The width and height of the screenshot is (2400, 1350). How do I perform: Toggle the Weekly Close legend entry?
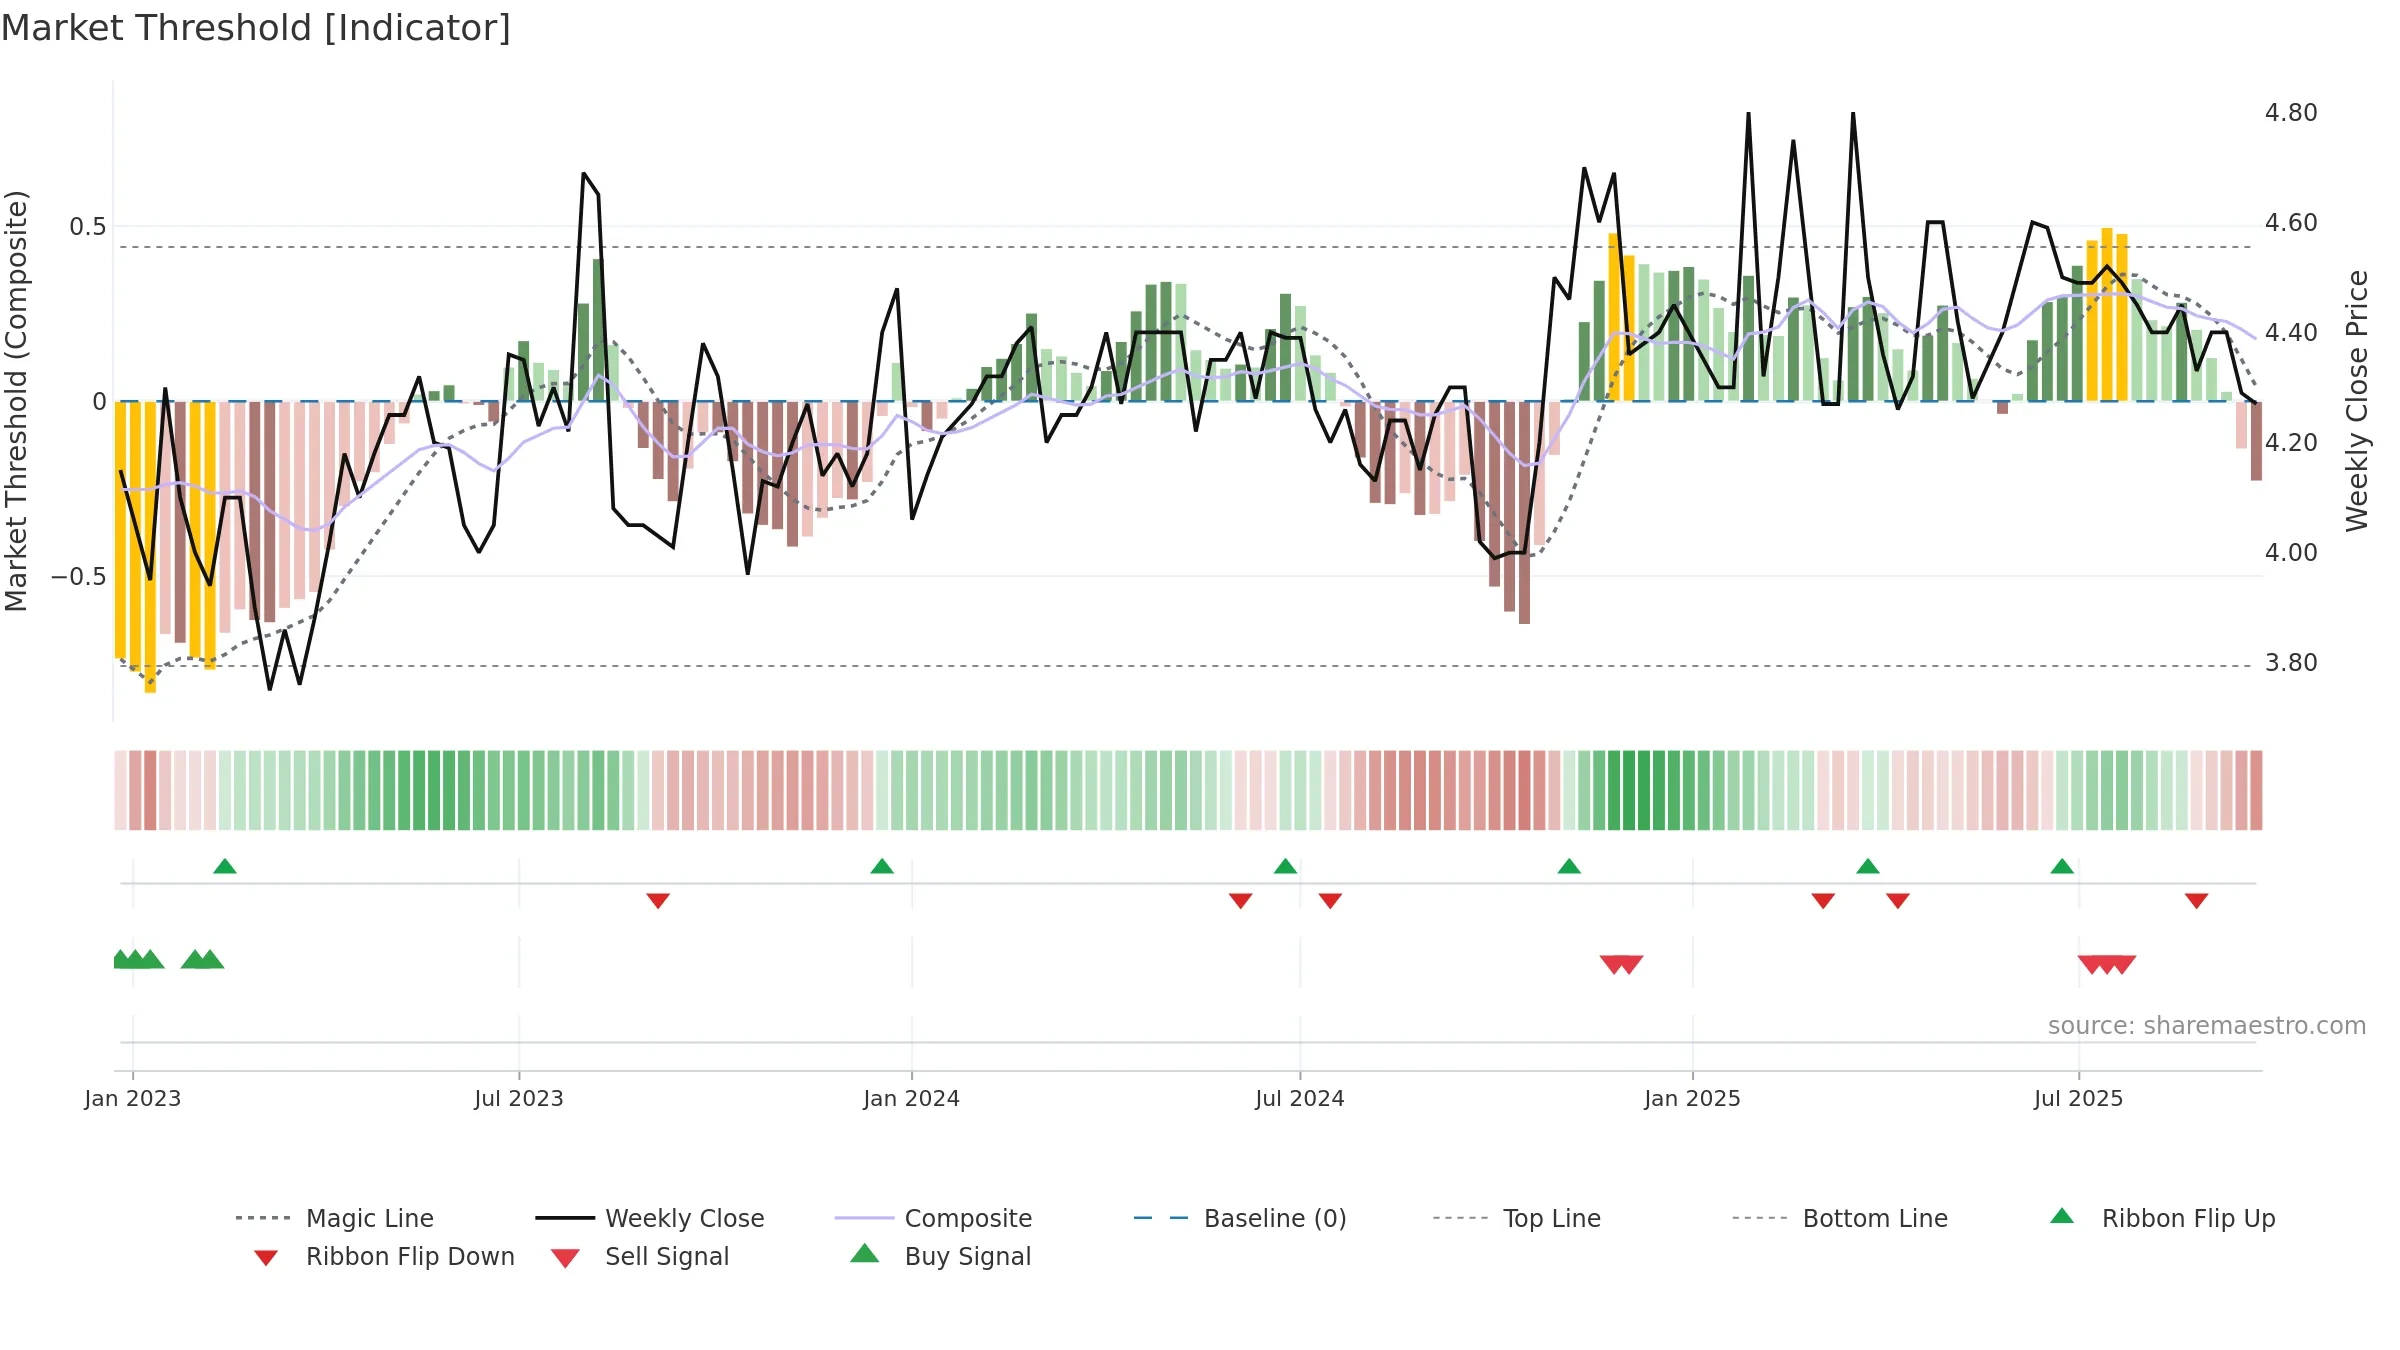pos(650,1218)
